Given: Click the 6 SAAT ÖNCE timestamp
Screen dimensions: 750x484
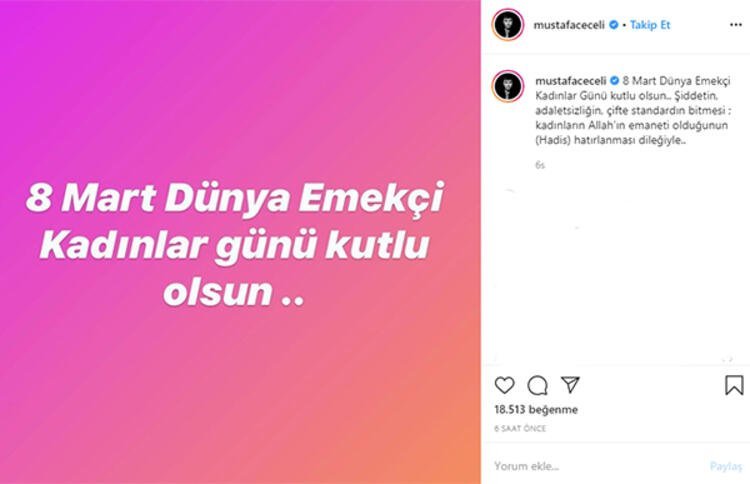Looking at the screenshot, I should pyautogui.click(x=520, y=429).
